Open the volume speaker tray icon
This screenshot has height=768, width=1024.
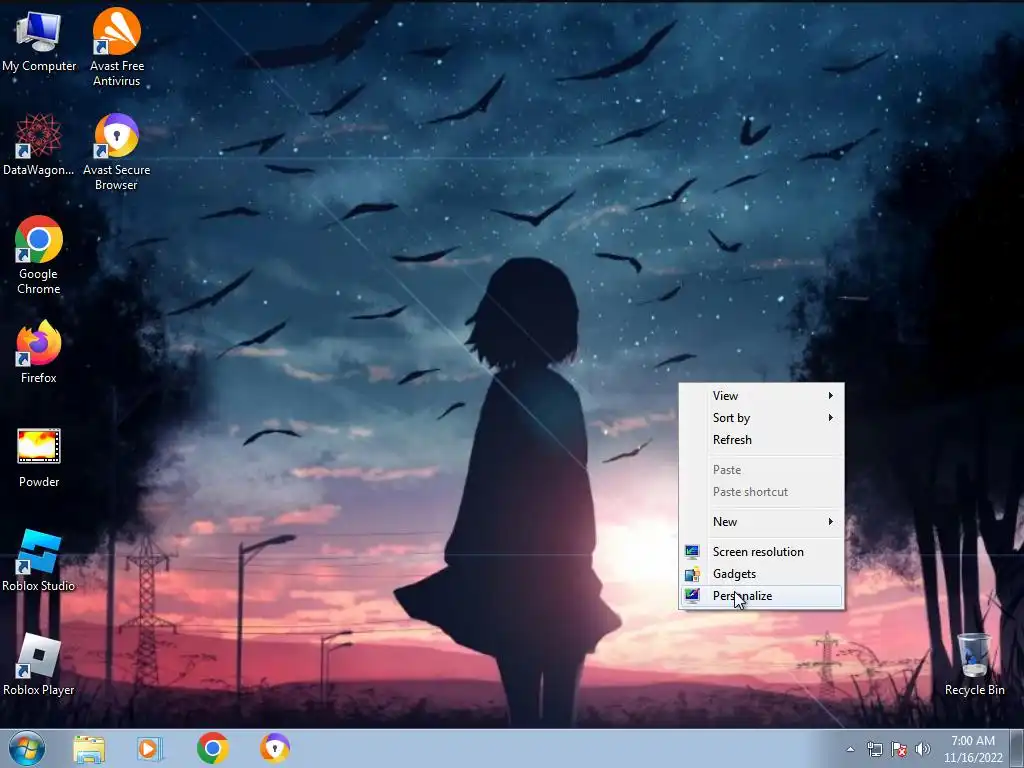pos(923,749)
